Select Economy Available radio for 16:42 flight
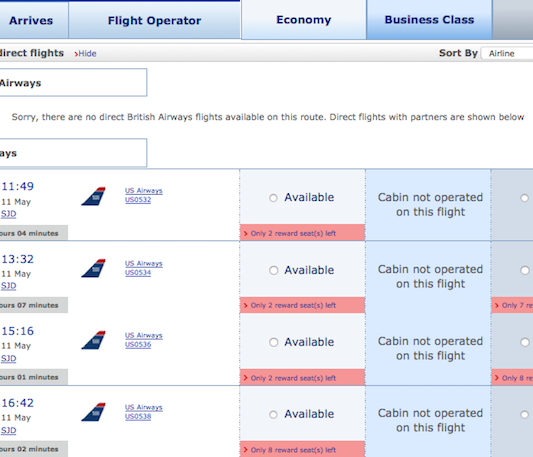 pos(273,414)
